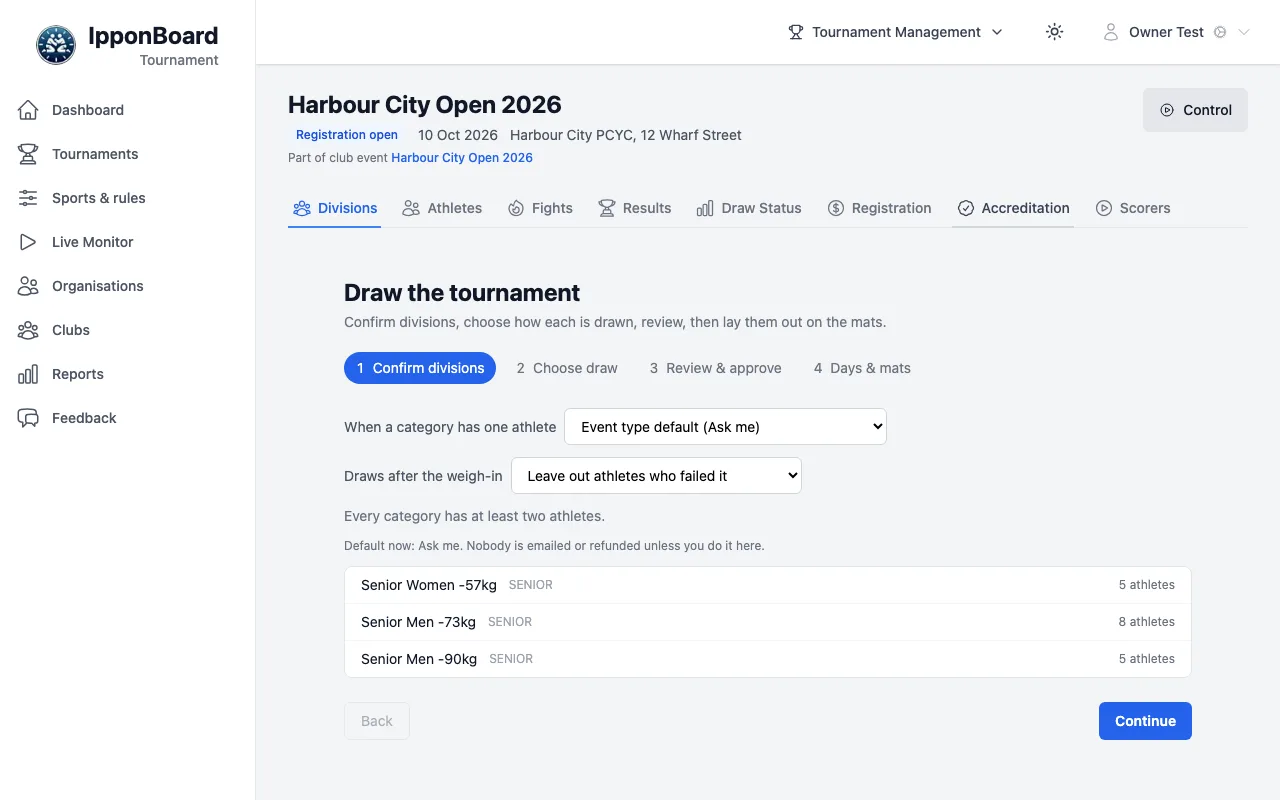Go to step 2 Choose draw

567,368
